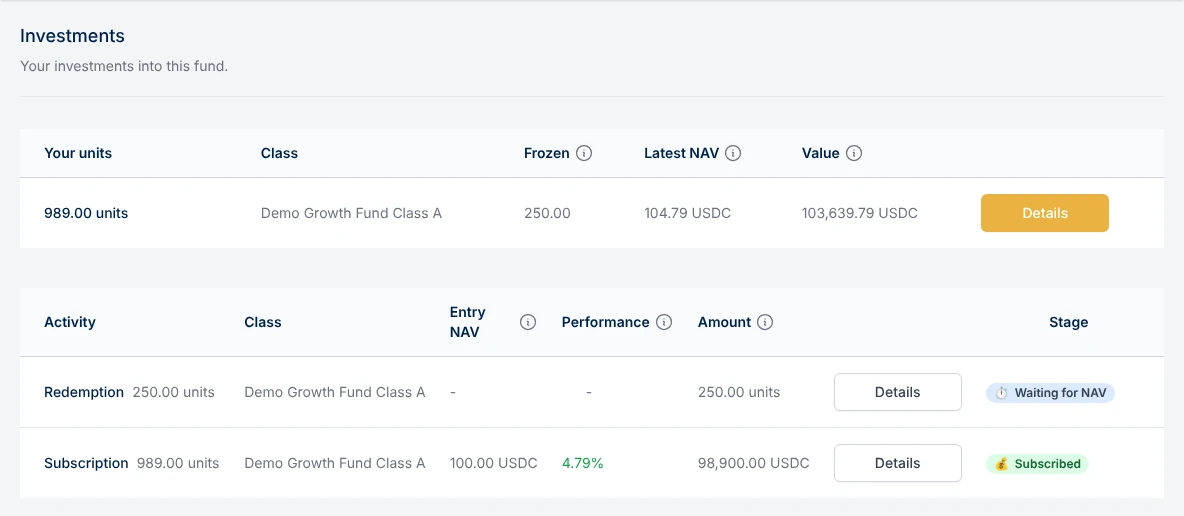Viewport: 1184px width, 516px height.
Task: Open Details for the Redemption row
Action: click(898, 392)
